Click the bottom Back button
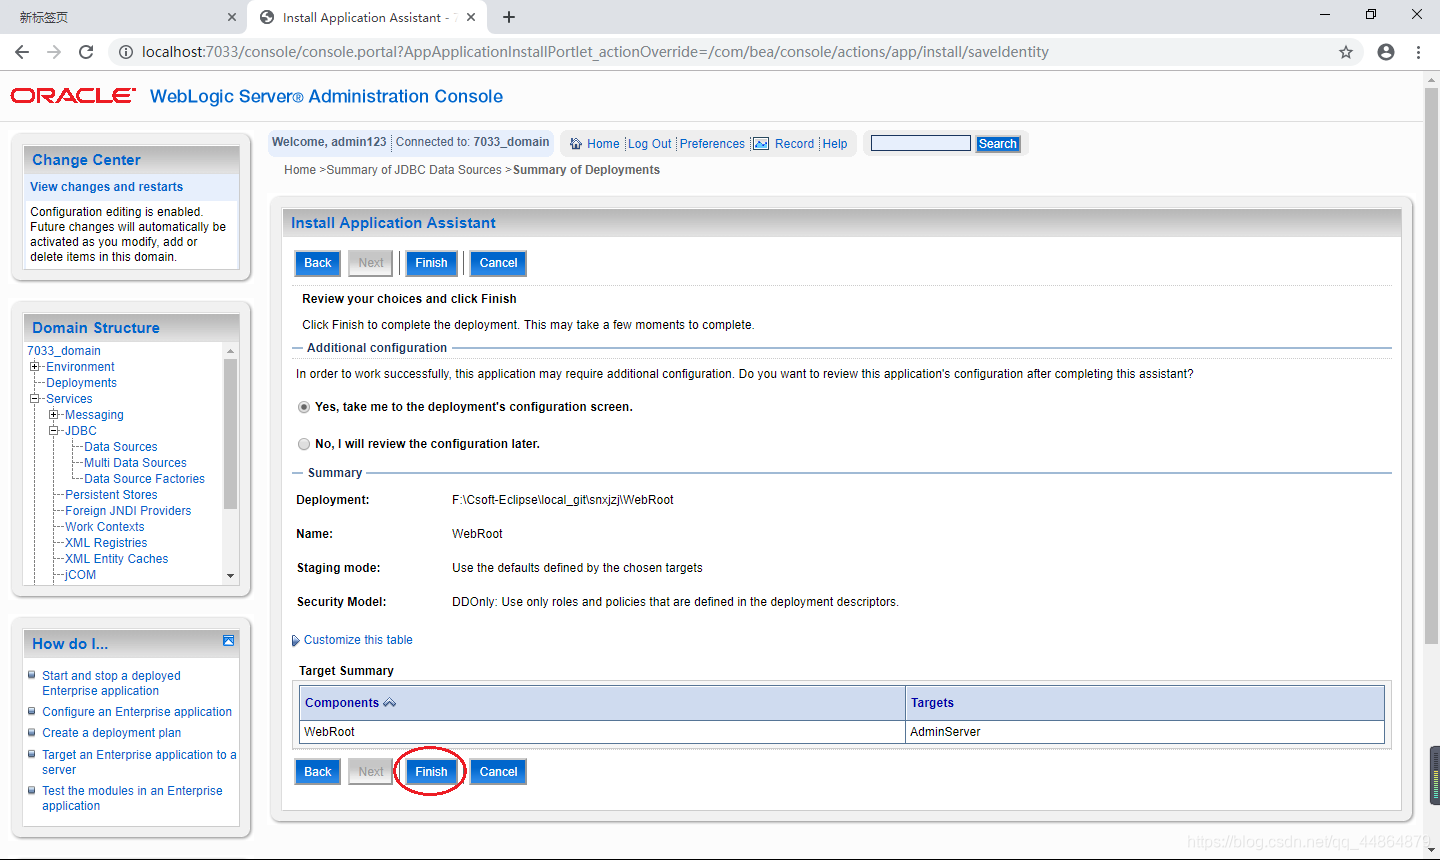The height and width of the screenshot is (860, 1440). point(318,772)
